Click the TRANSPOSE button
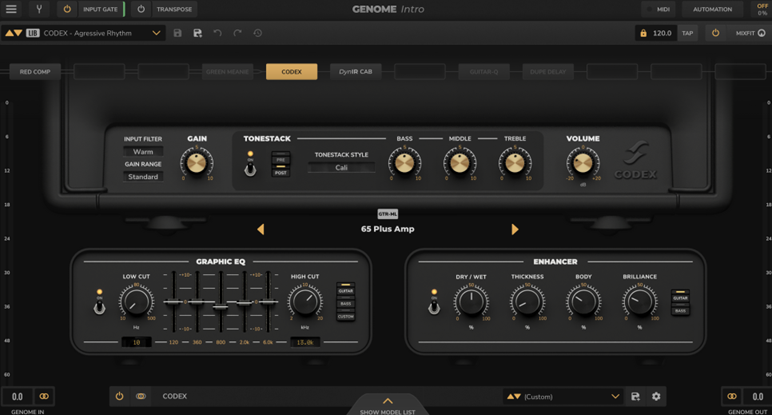The height and width of the screenshot is (415, 772). coord(174,9)
